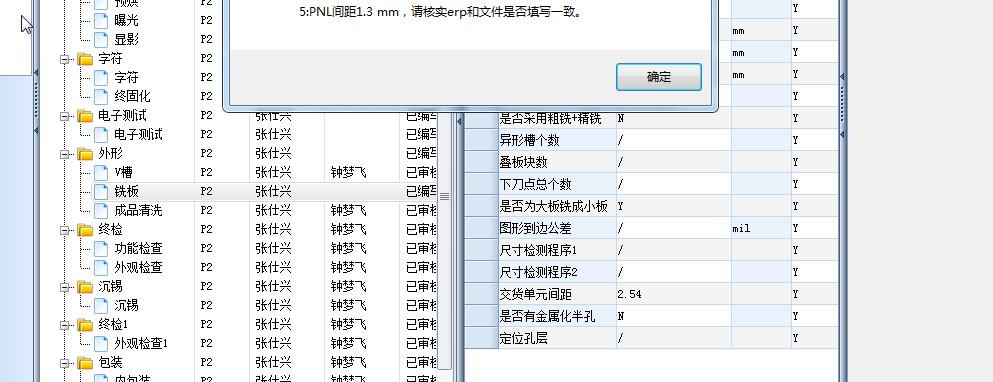Click the 包装 folder icon
The width and height of the screenshot is (993, 382).
click(85, 364)
